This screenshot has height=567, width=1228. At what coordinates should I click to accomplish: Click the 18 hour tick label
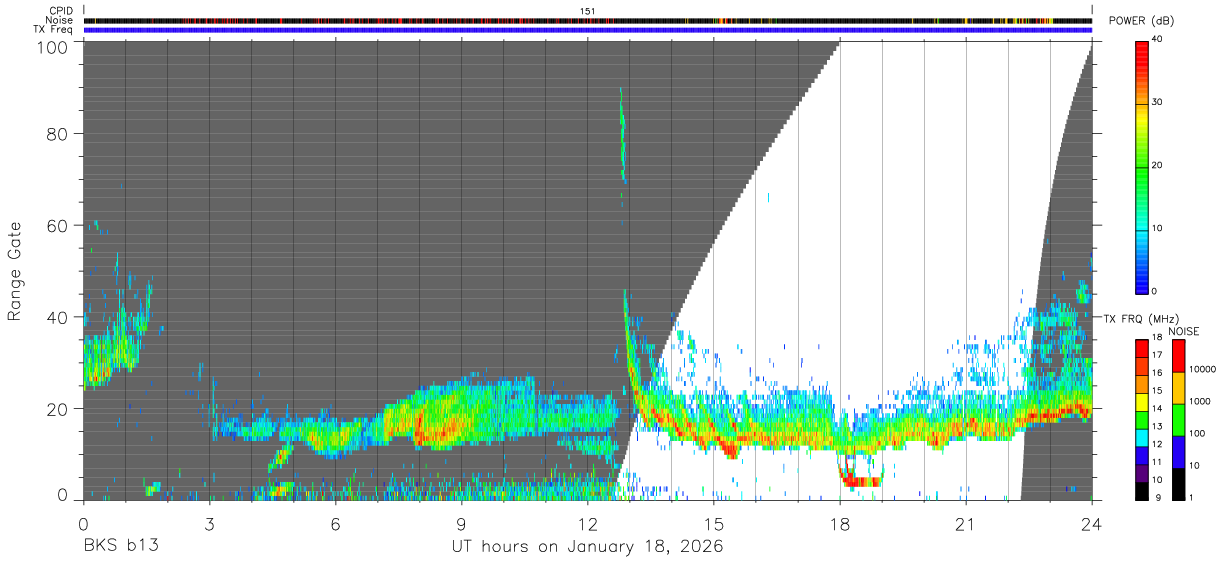[x=840, y=524]
